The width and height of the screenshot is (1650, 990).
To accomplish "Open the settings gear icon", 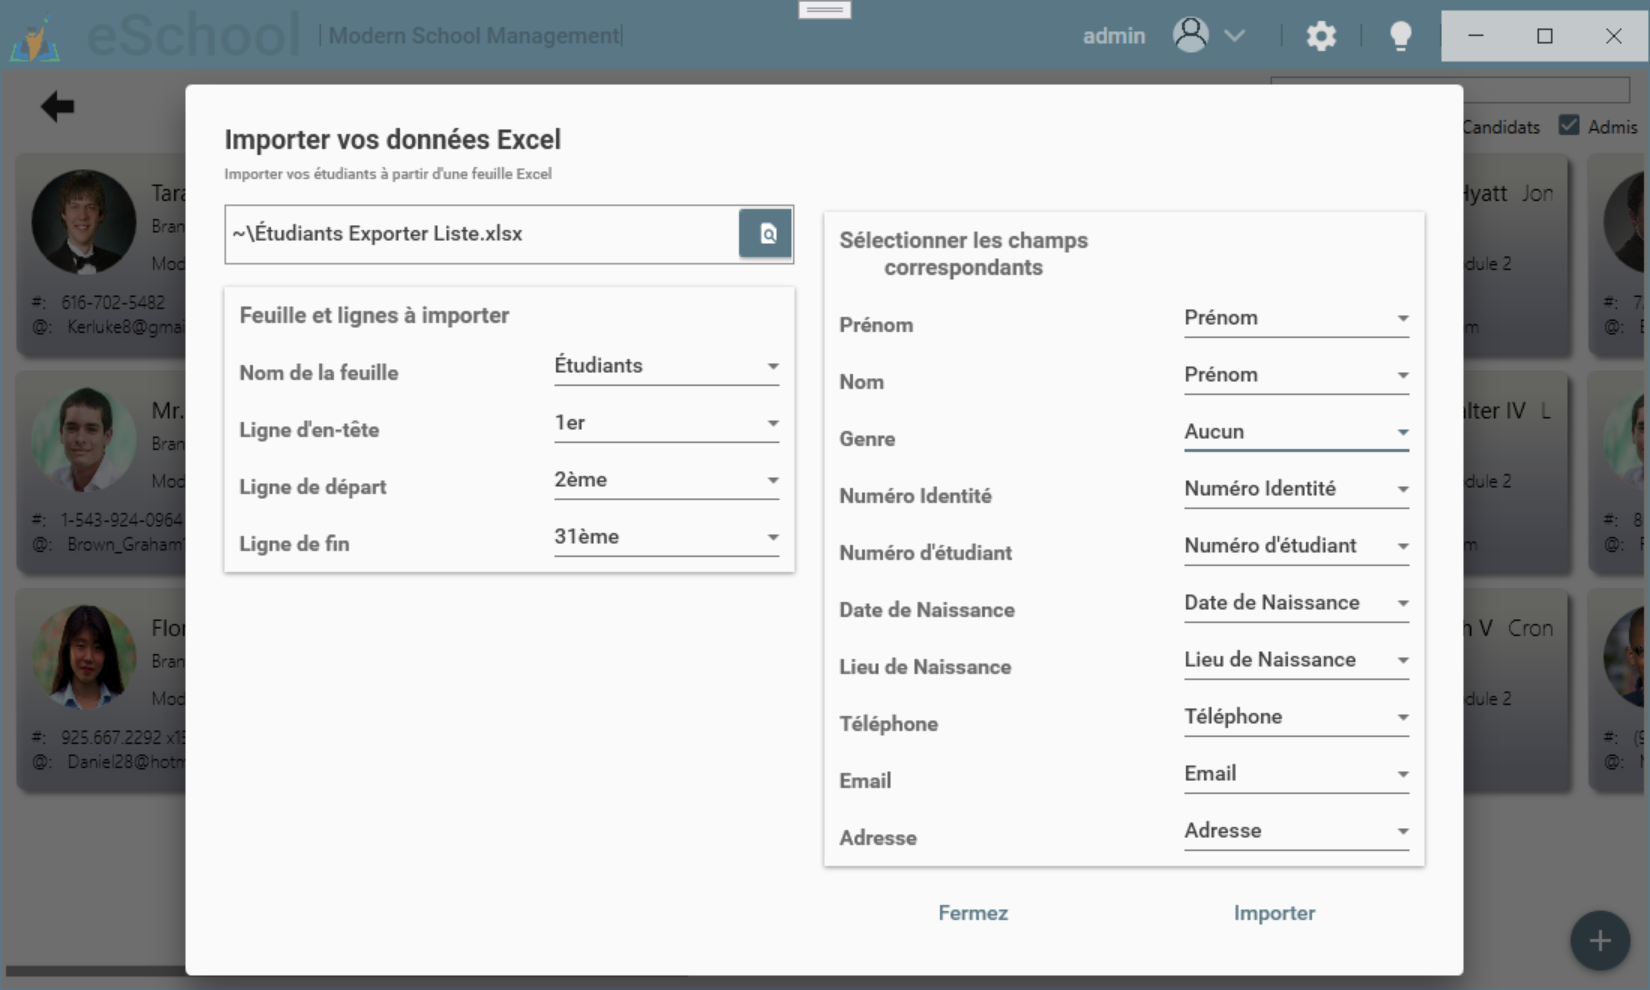I will point(1321,37).
